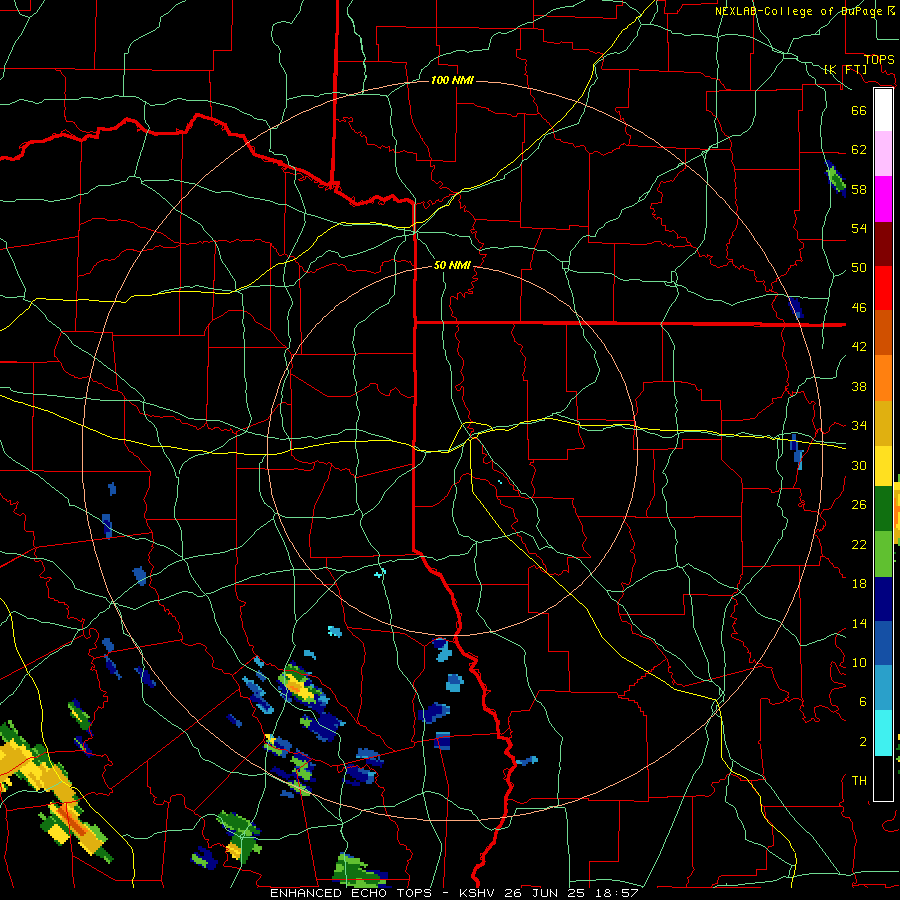Click the "NEXLAB-College of DuPage" caption
The width and height of the screenshot is (900, 900).
(800, 11)
